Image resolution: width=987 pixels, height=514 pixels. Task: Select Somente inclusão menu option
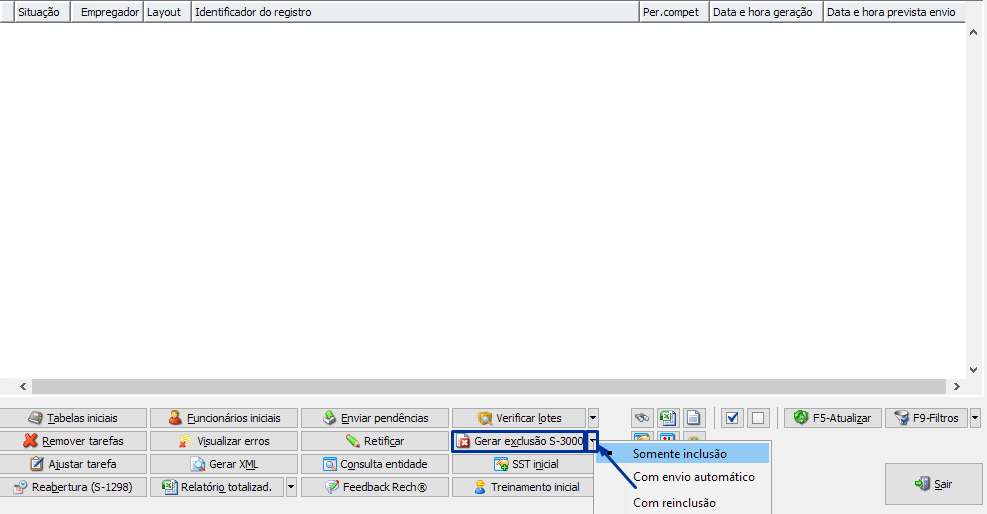(683, 454)
